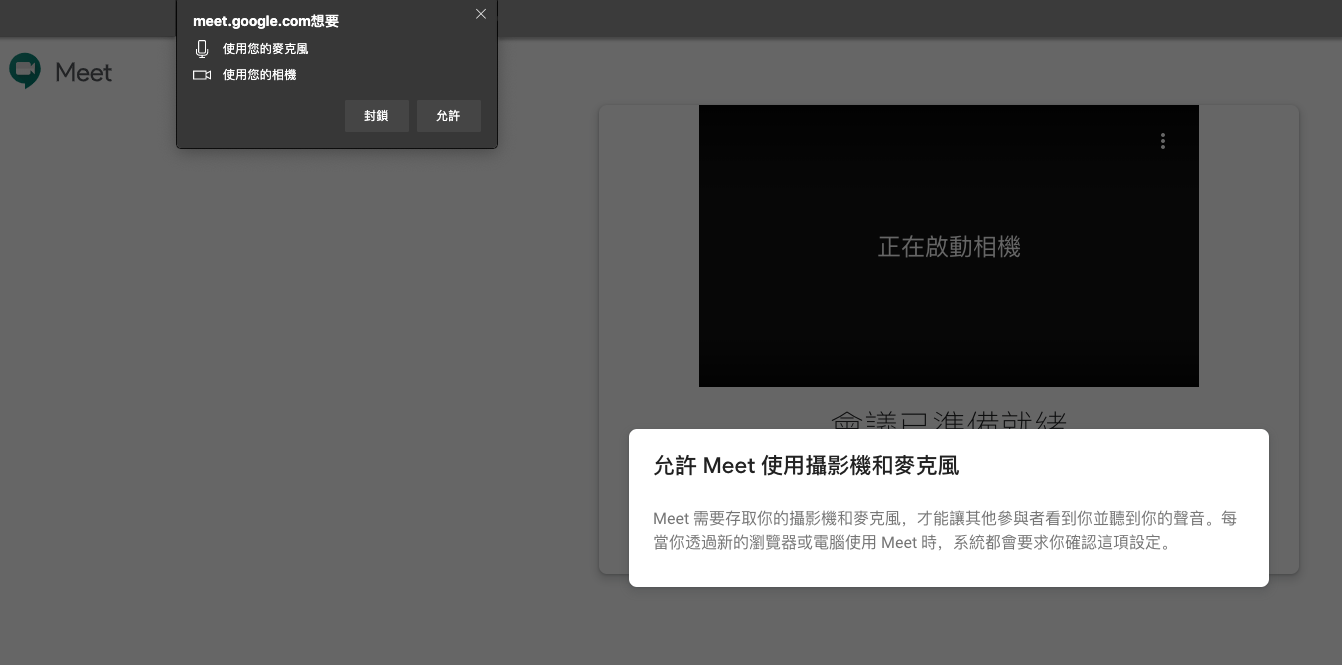Viewport: 1342px width, 665px height.
Task: Click the 使用您的麥克風 text
Action: (x=265, y=49)
